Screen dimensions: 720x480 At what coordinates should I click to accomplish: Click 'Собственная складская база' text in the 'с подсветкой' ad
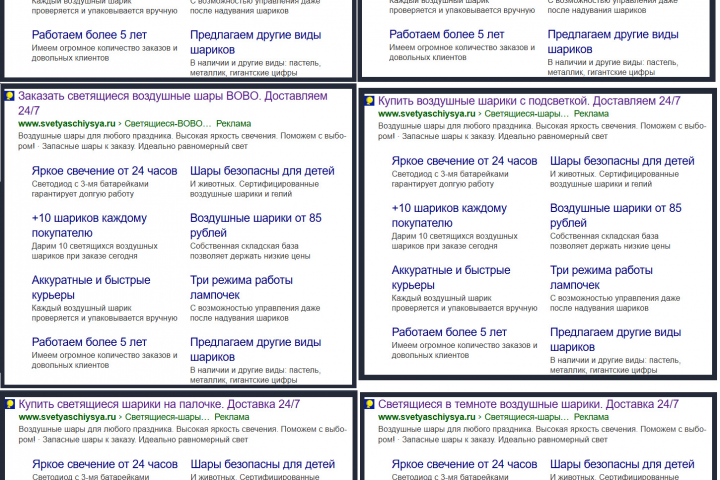coord(610,241)
